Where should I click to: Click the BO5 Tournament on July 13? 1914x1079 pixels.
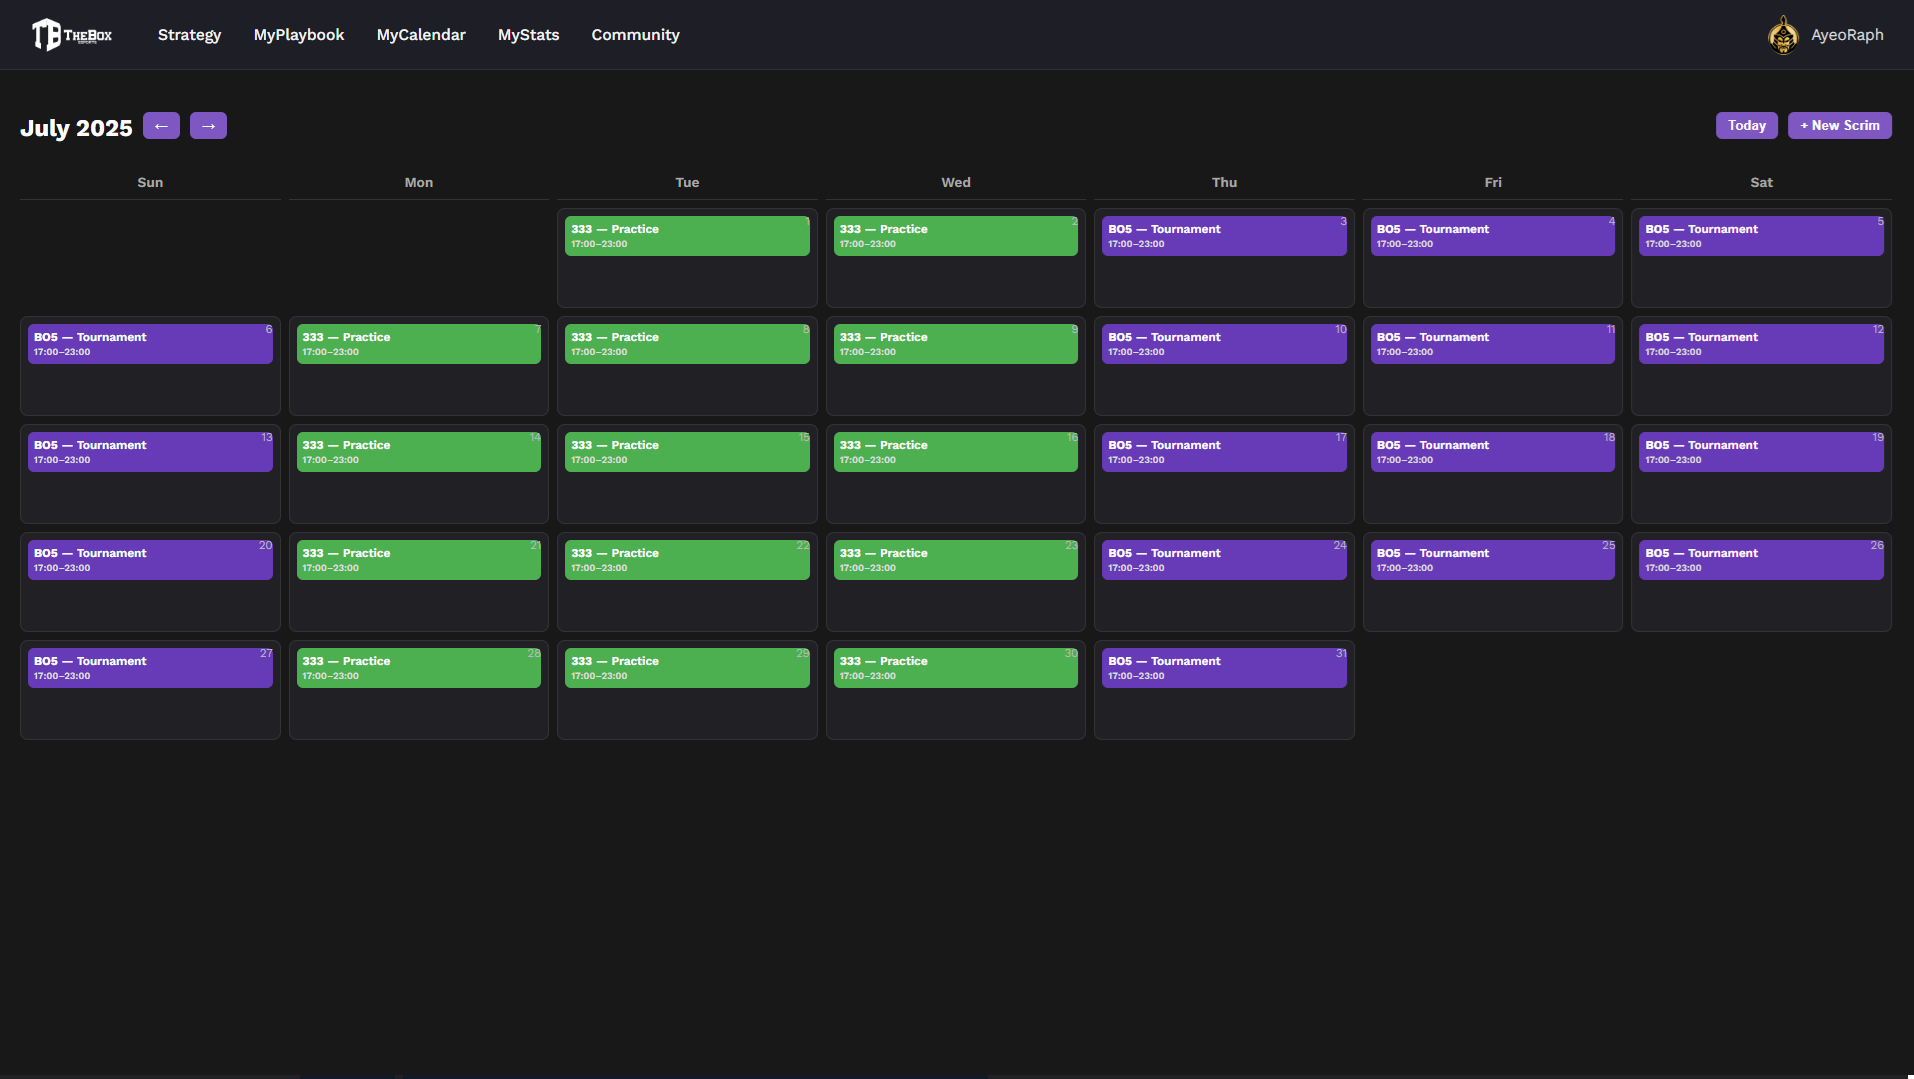coord(150,451)
